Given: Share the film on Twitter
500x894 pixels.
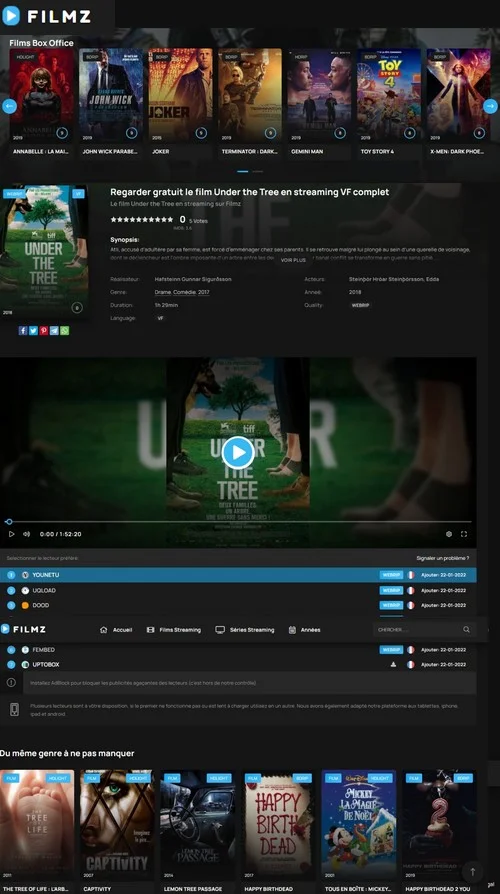Looking at the screenshot, I should point(33,331).
